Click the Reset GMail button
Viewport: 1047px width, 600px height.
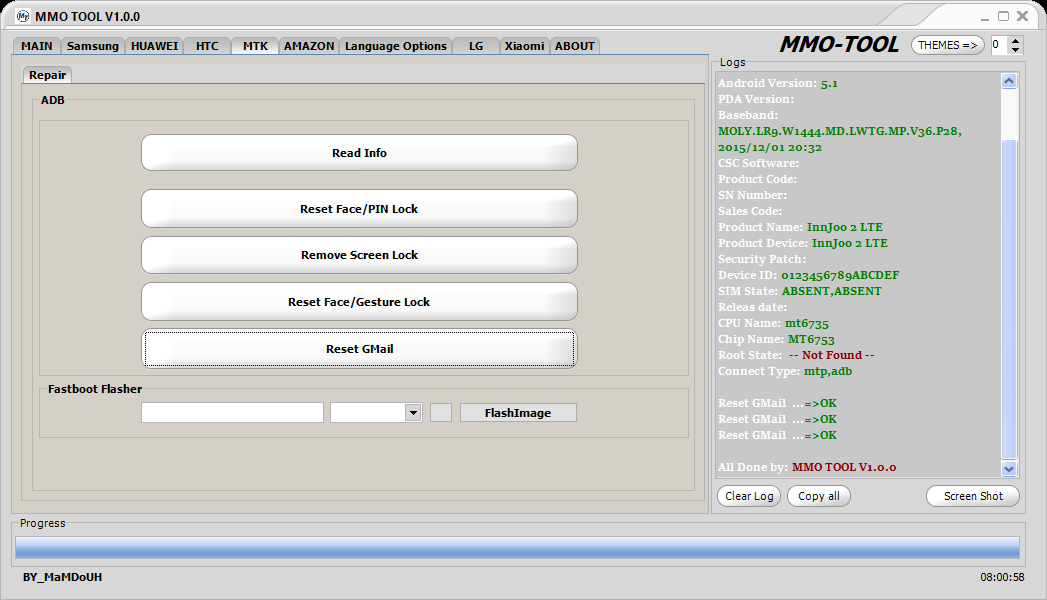click(359, 348)
